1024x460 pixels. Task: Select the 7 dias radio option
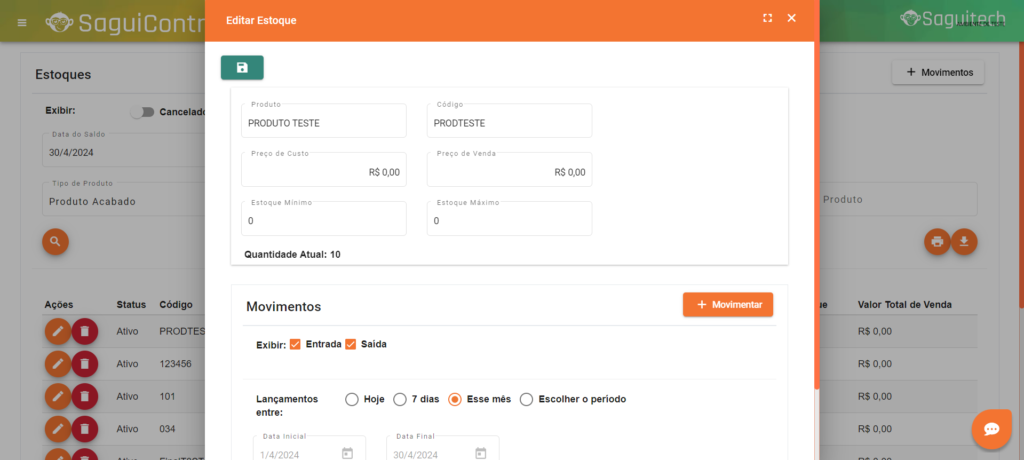click(x=400, y=399)
